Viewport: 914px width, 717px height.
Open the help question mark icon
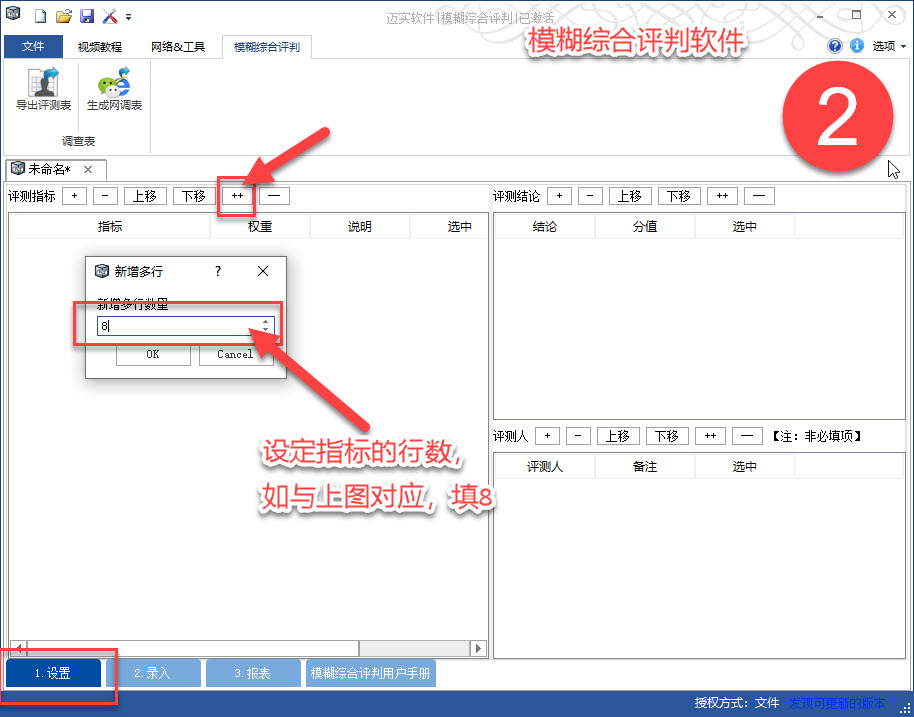click(x=835, y=45)
